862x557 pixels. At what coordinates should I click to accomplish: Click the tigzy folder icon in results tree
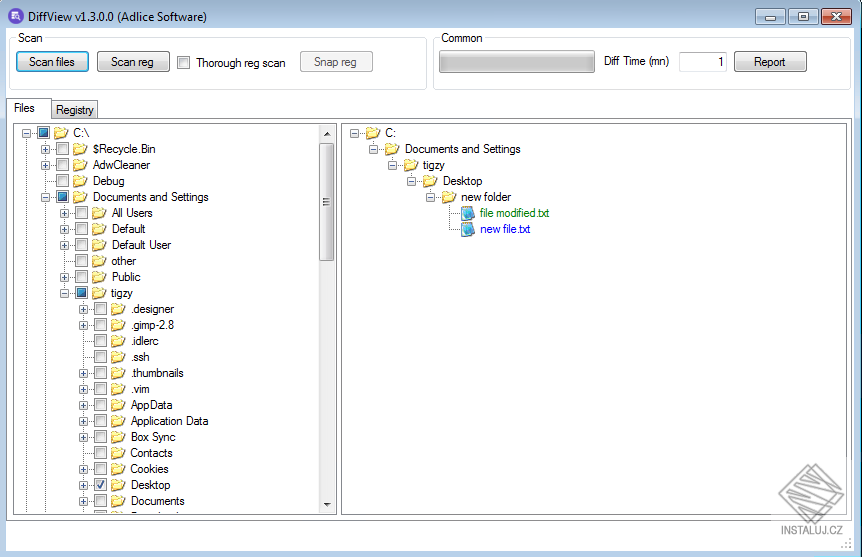coord(411,165)
